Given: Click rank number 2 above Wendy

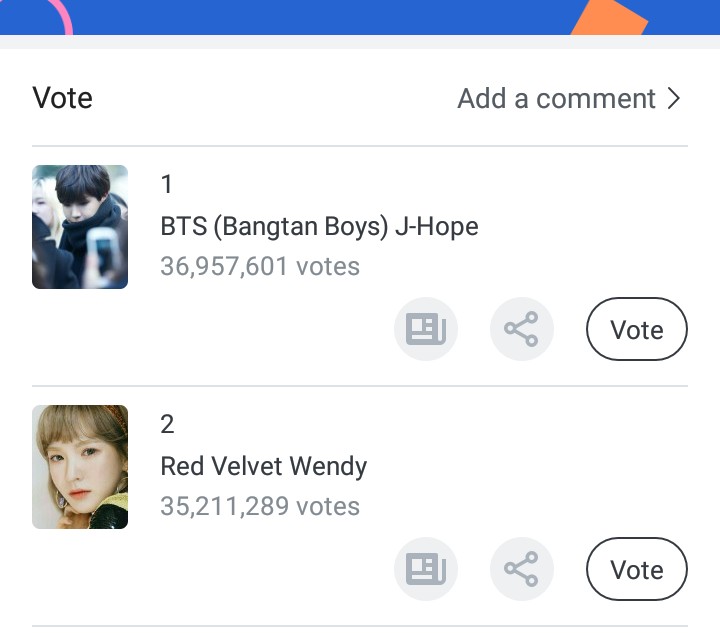Looking at the screenshot, I should (167, 424).
